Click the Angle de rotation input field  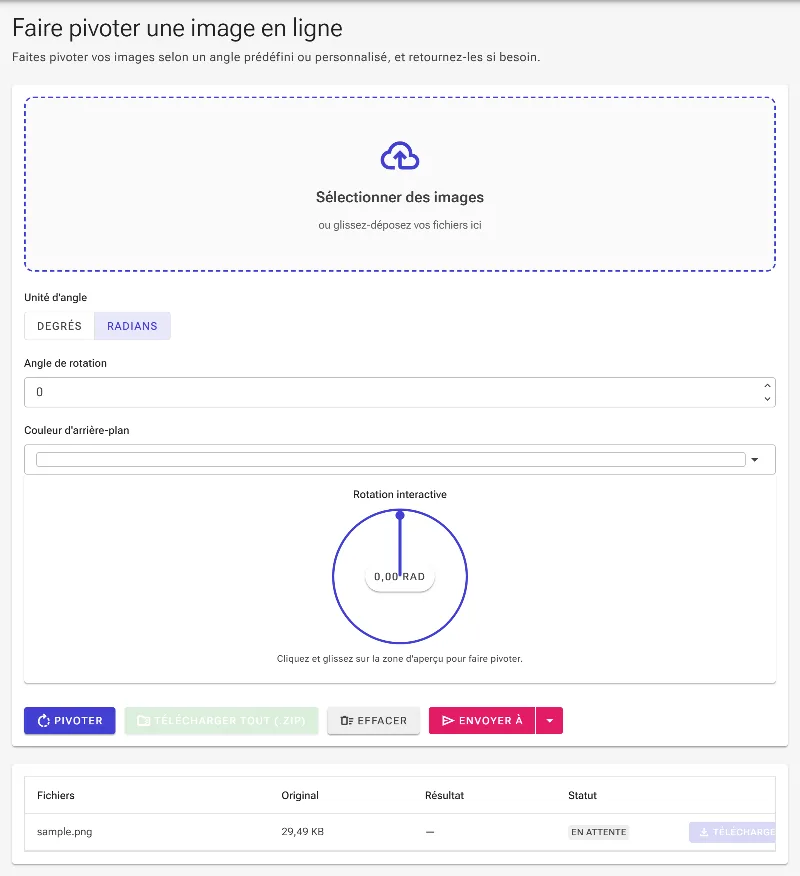[x=399, y=392]
